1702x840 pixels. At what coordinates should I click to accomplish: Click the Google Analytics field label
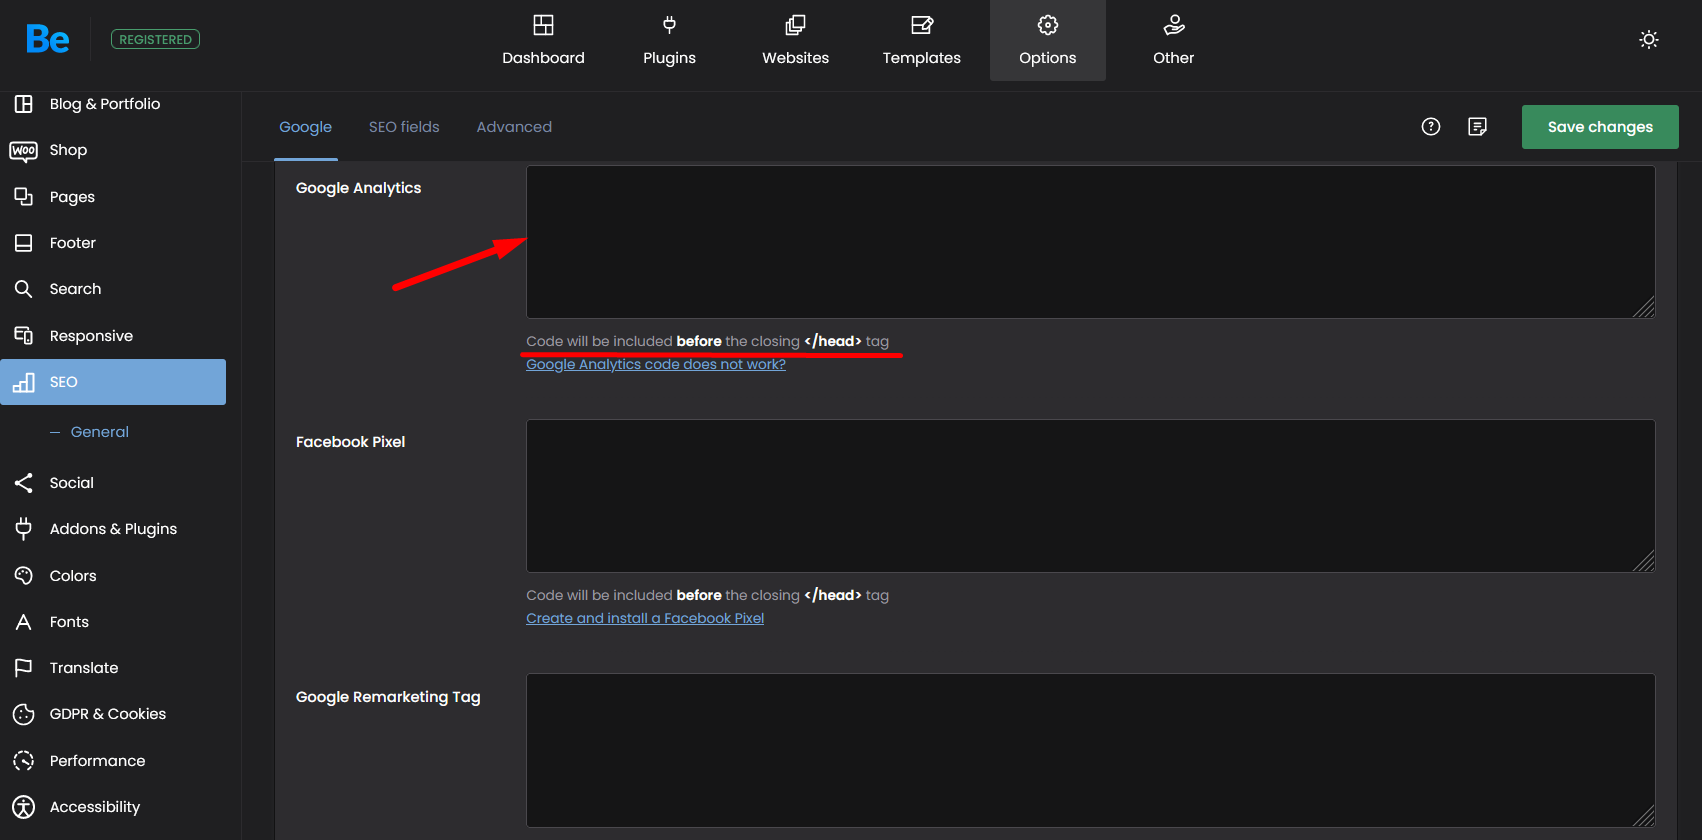point(358,188)
